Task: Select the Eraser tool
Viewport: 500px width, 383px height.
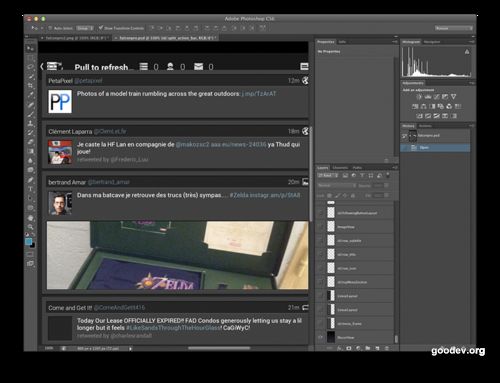Action: click(x=30, y=142)
